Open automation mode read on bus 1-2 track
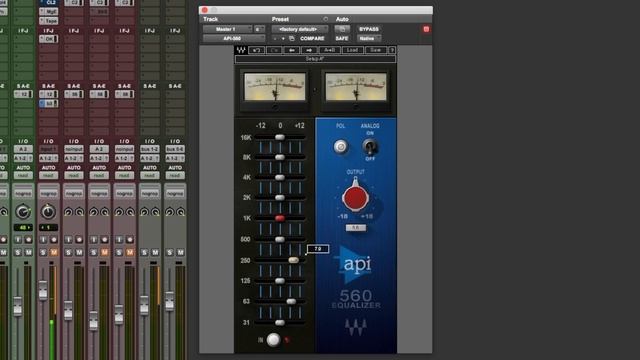Screen dimensions: 640x360 pyautogui.click(x=150, y=176)
